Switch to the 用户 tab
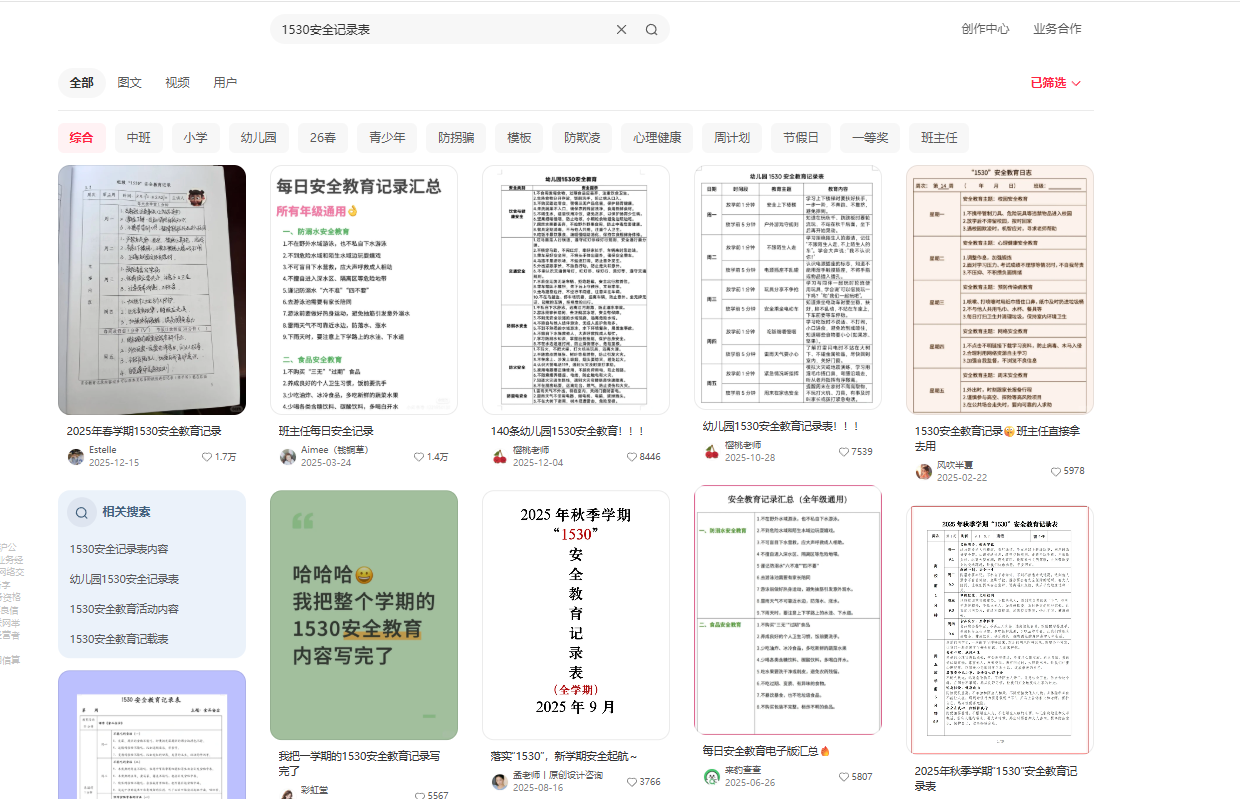 [226, 83]
